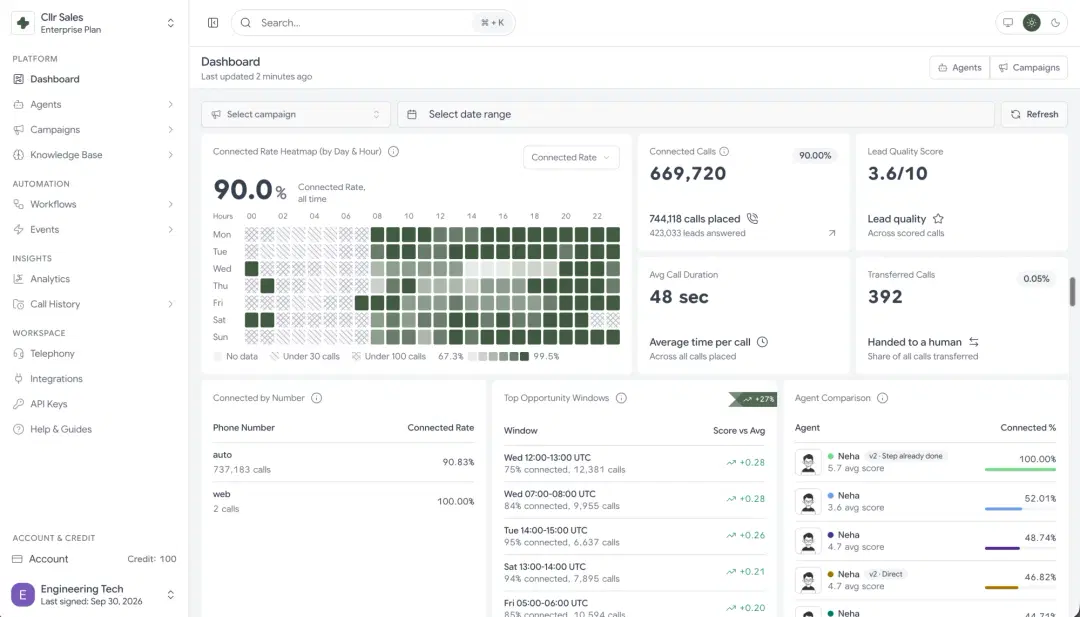
Task: Click the 52.01% agent progress bar
Action: coord(1020,509)
